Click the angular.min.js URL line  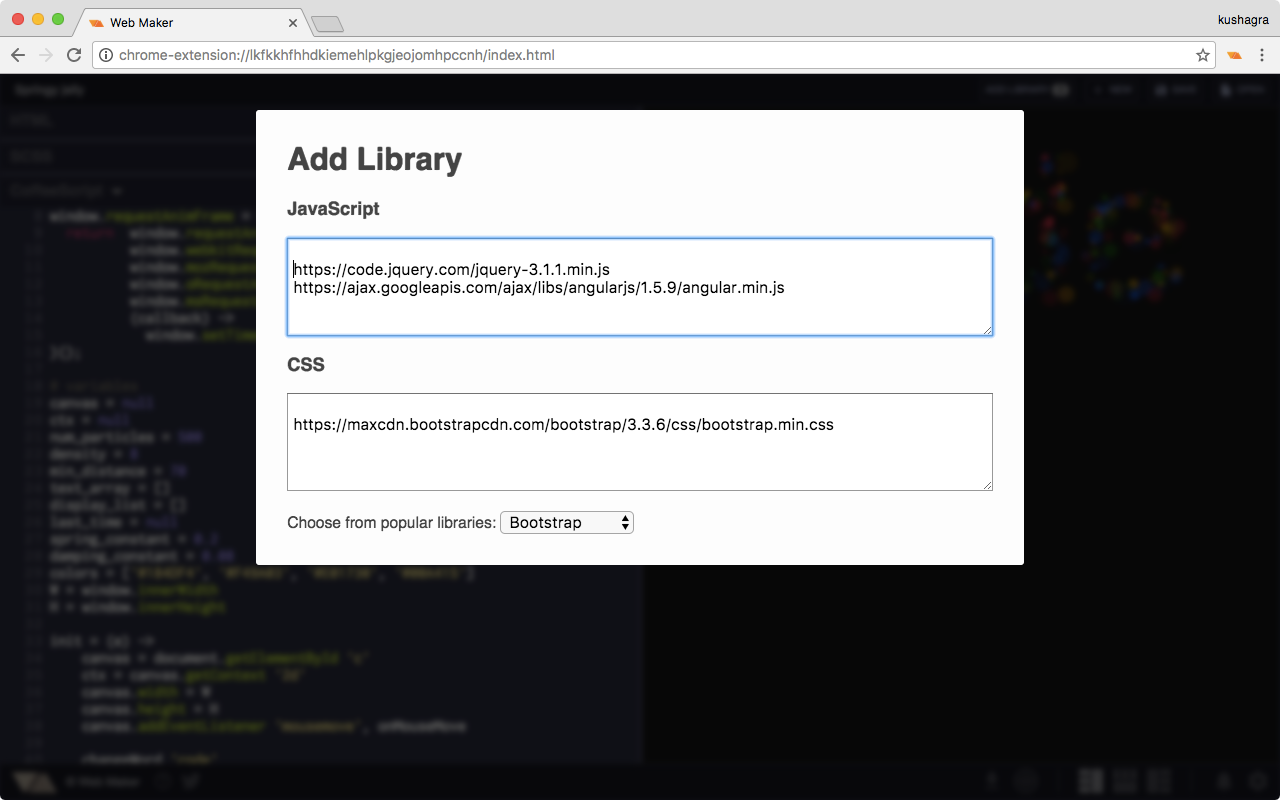pyautogui.click(x=539, y=288)
